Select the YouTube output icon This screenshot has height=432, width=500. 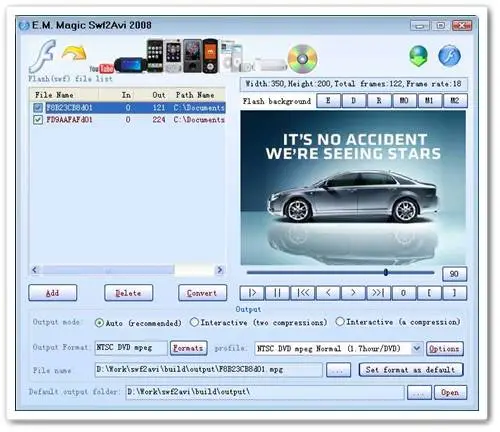[102, 69]
